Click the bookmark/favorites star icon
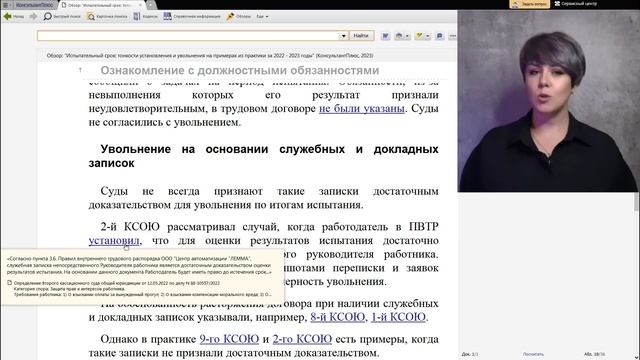640x360 pixels. [x=419, y=36]
